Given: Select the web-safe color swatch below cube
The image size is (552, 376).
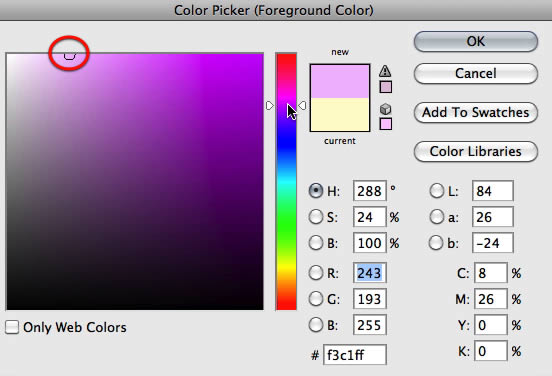Looking at the screenshot, I should pyautogui.click(x=385, y=124).
